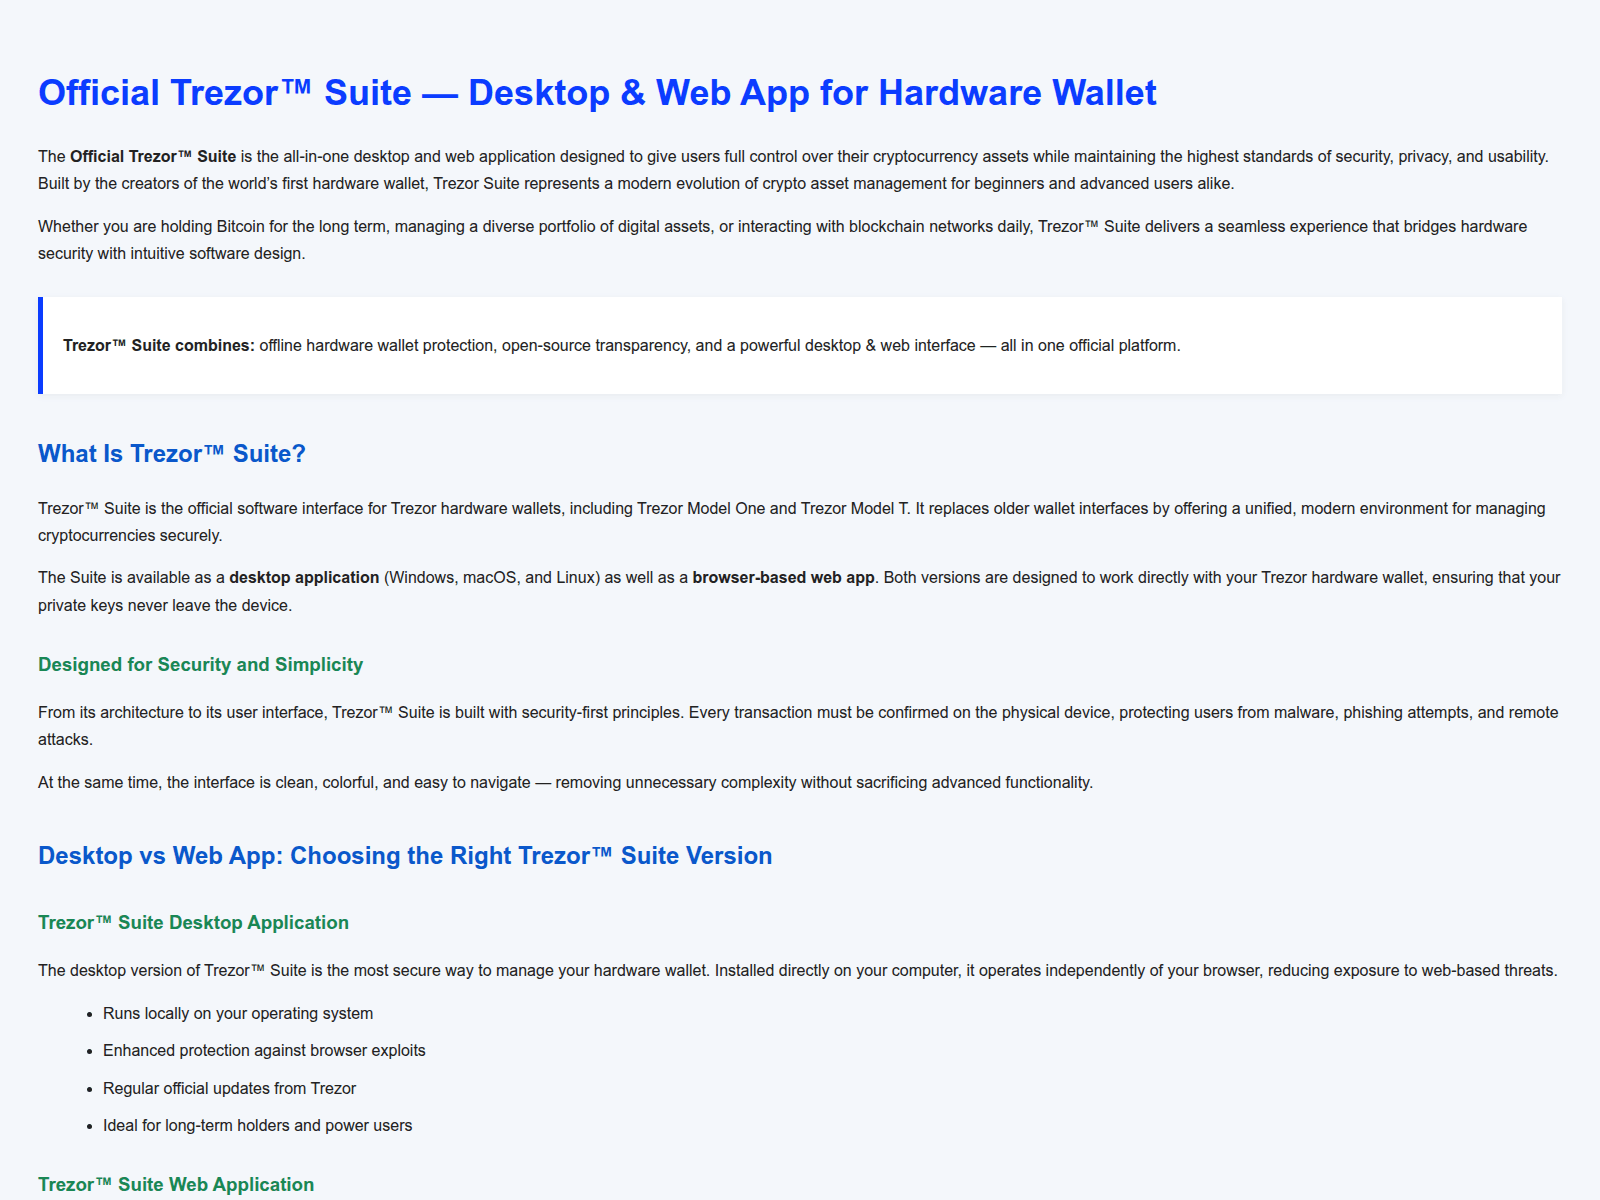Select bullet Runs locally on your operating system
Viewport: 1600px width, 1200px height.
point(238,1013)
